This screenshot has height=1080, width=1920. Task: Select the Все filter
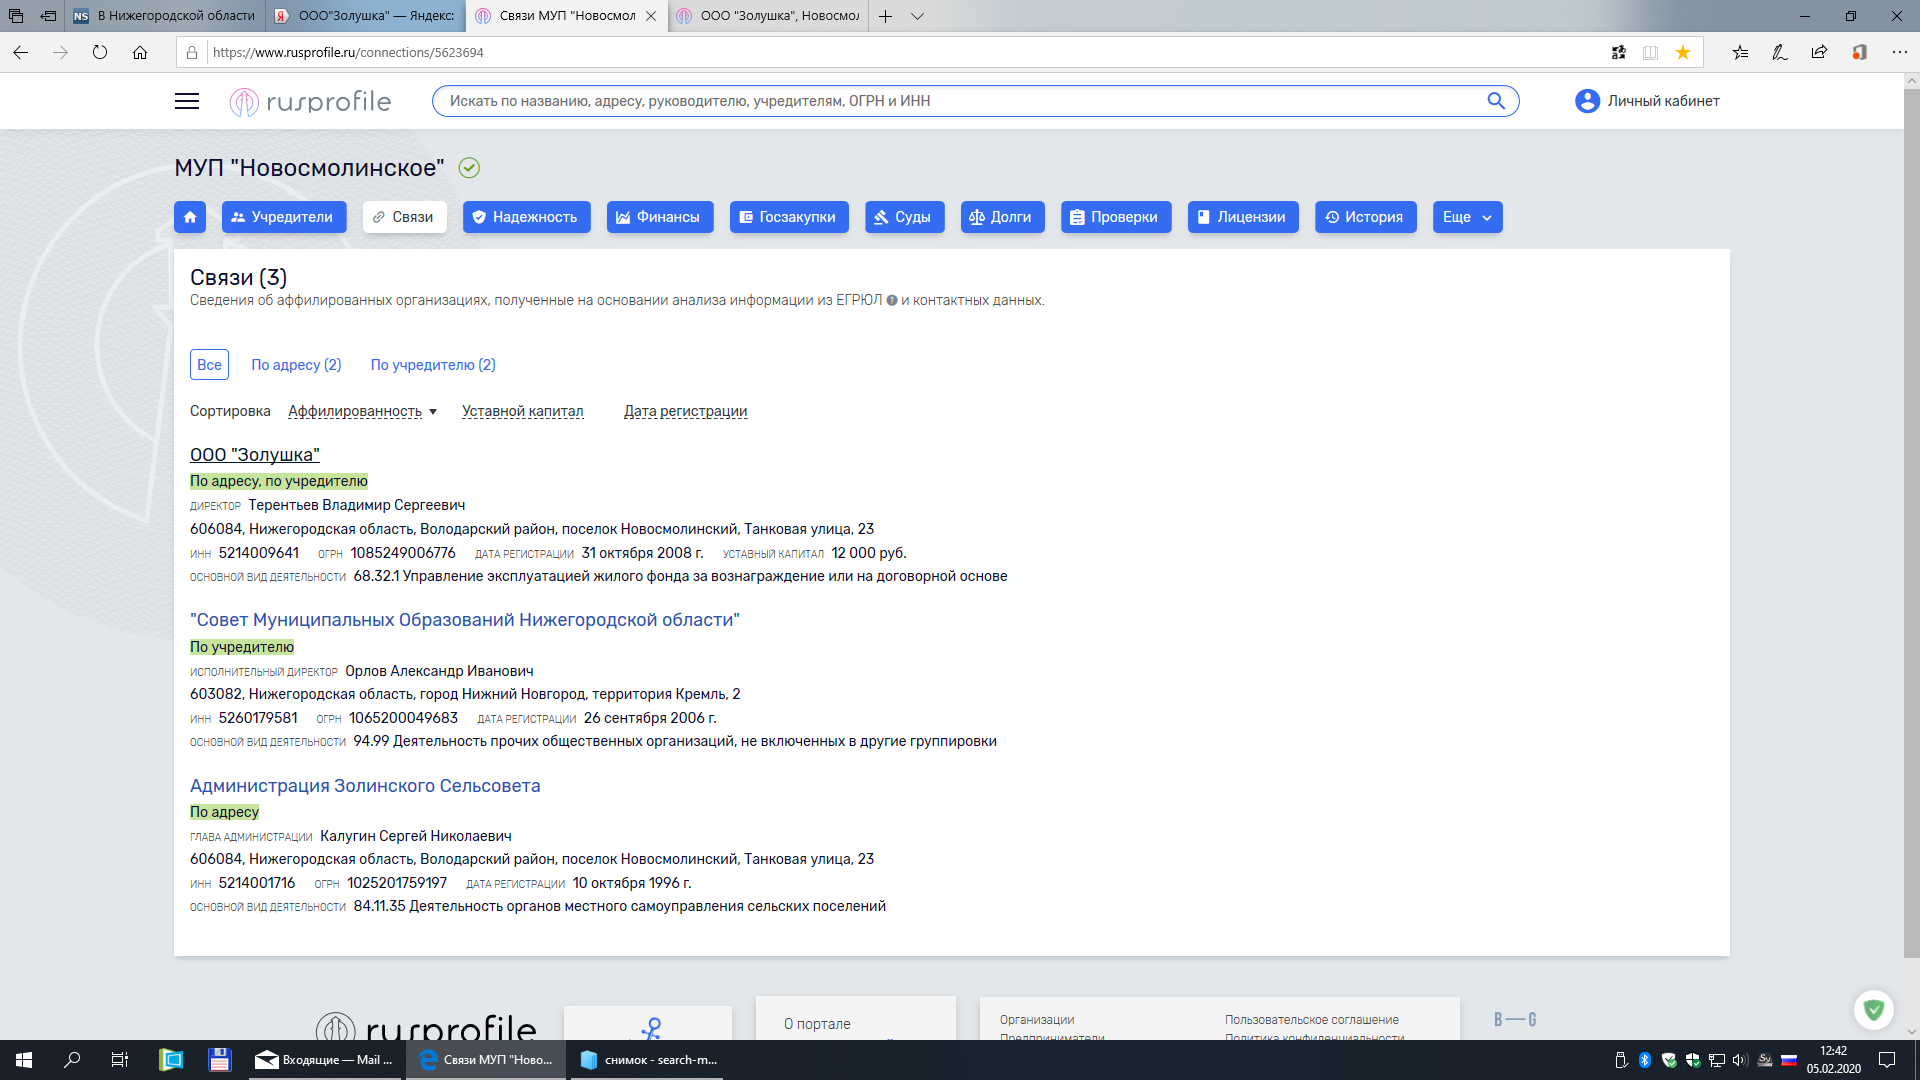[209, 365]
